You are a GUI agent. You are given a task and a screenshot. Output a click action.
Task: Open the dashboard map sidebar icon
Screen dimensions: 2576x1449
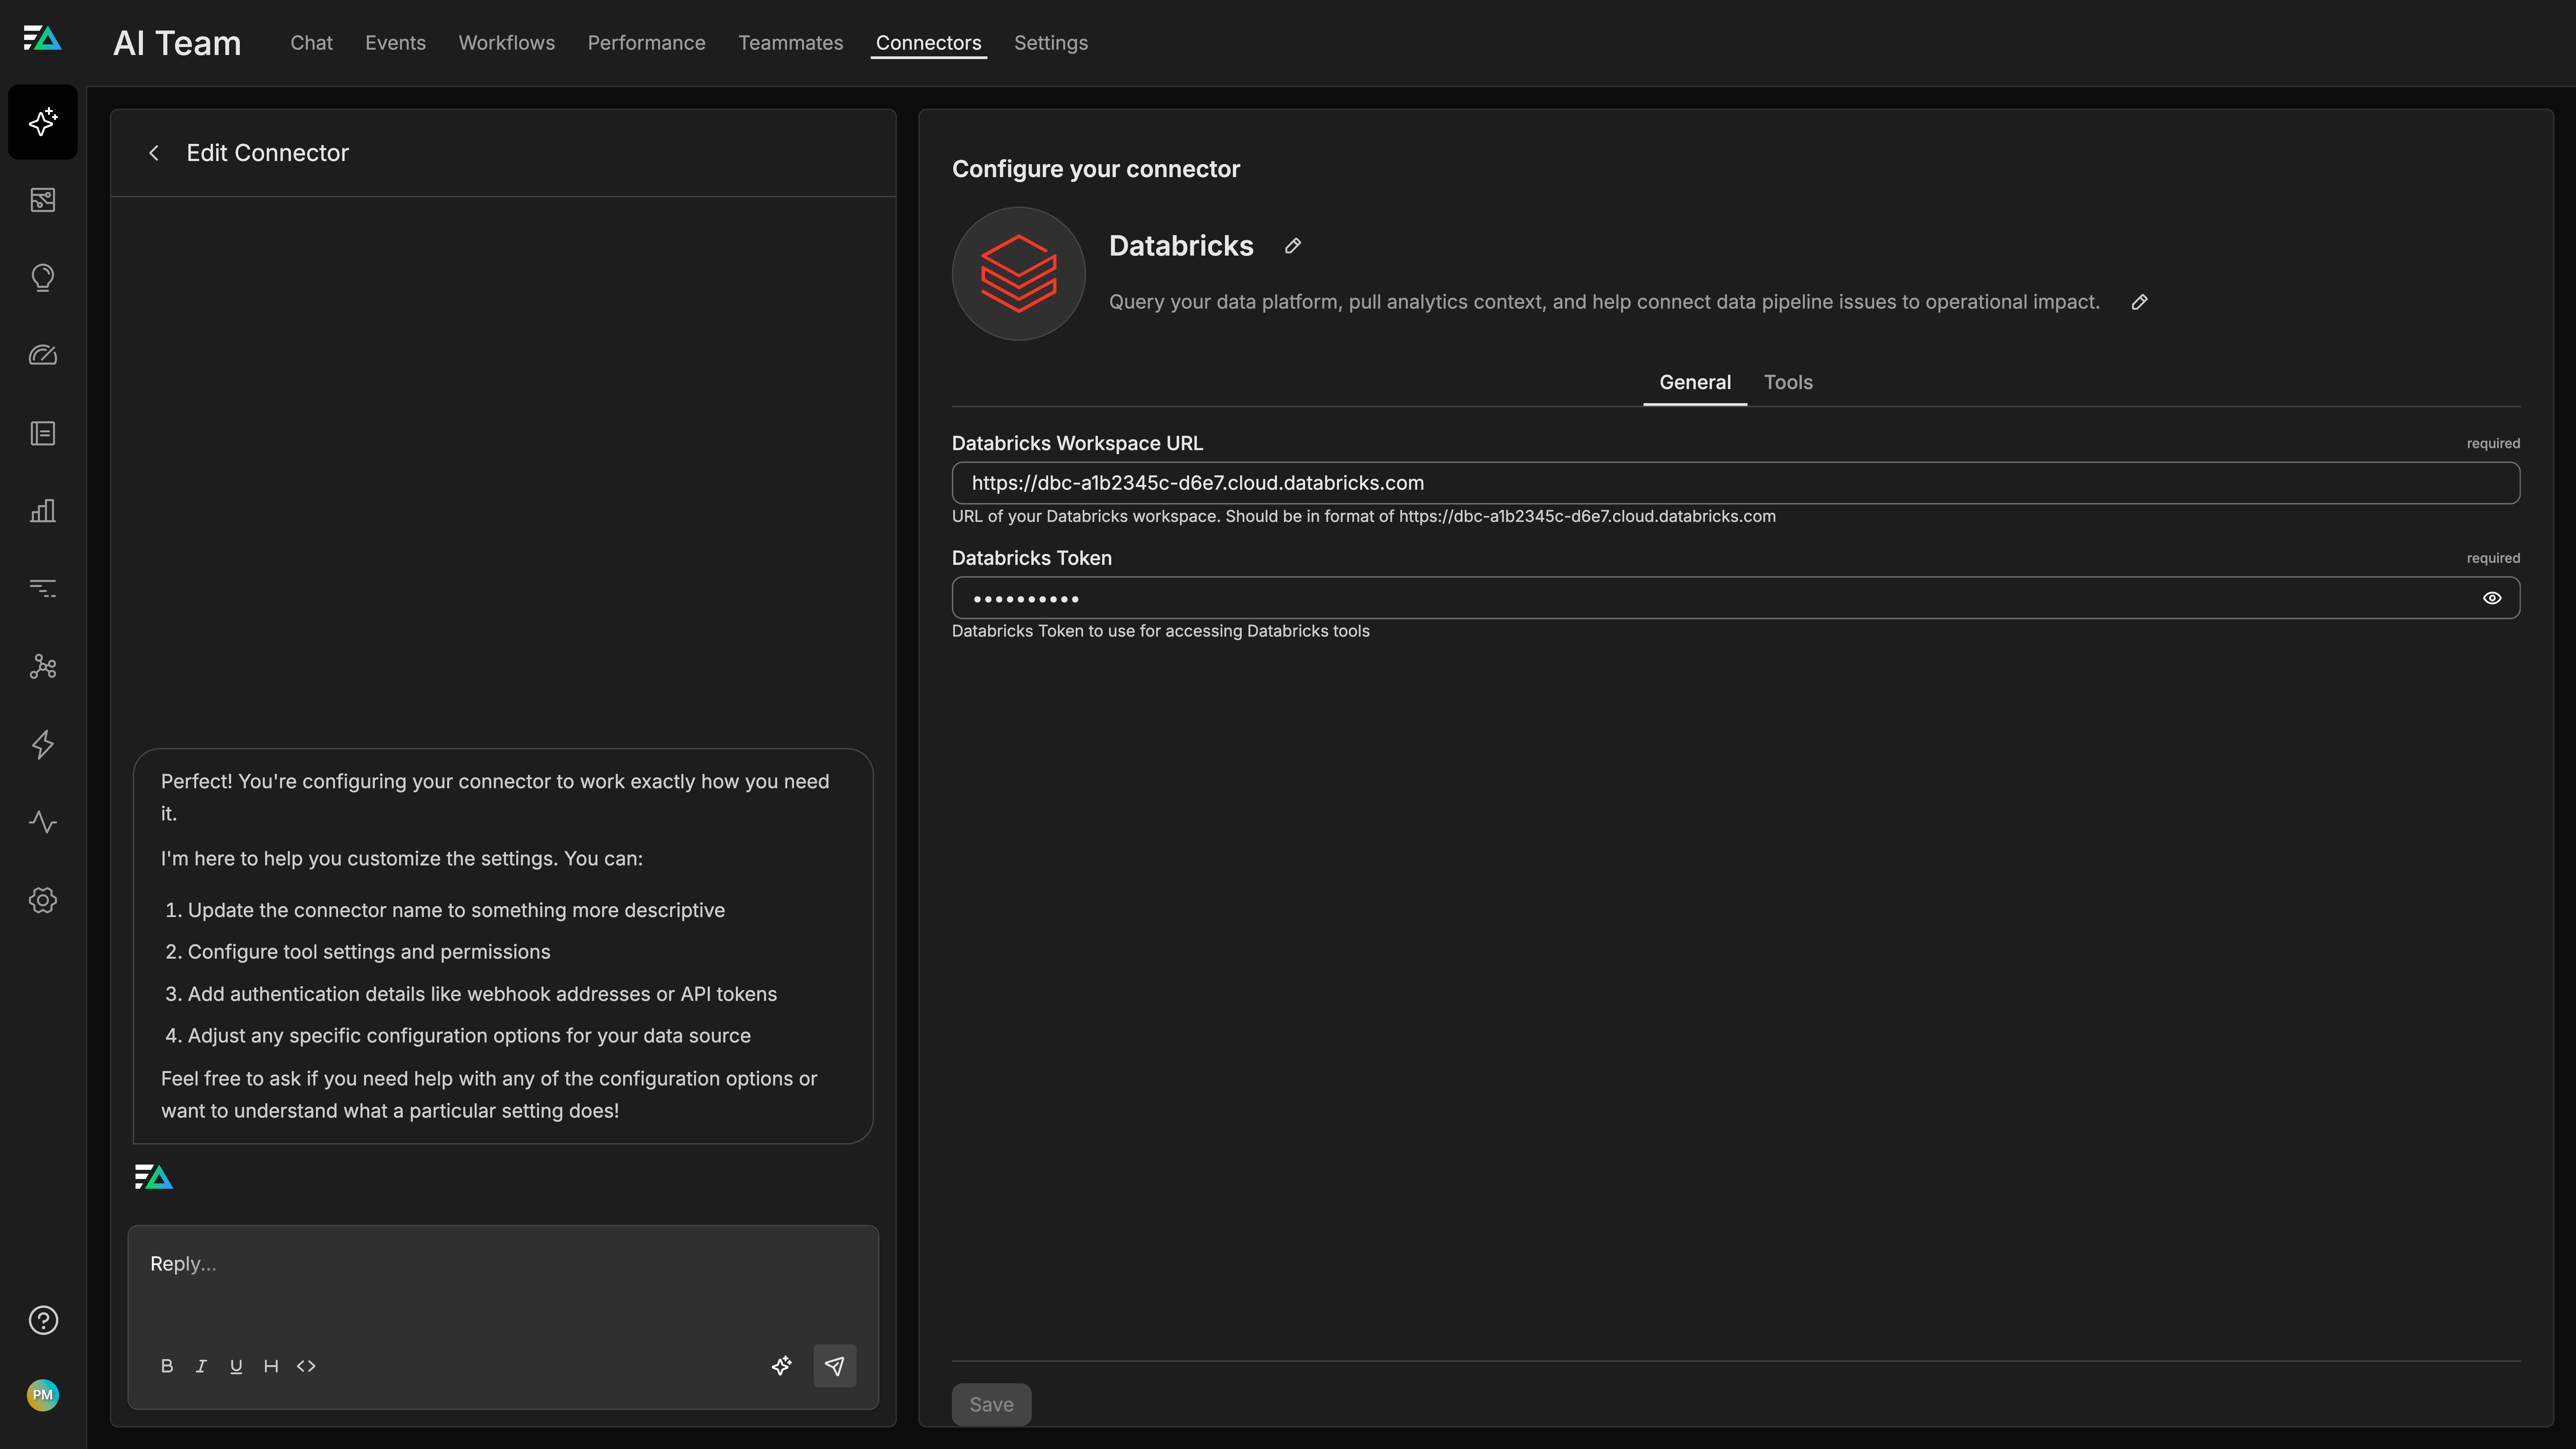coord(43,200)
